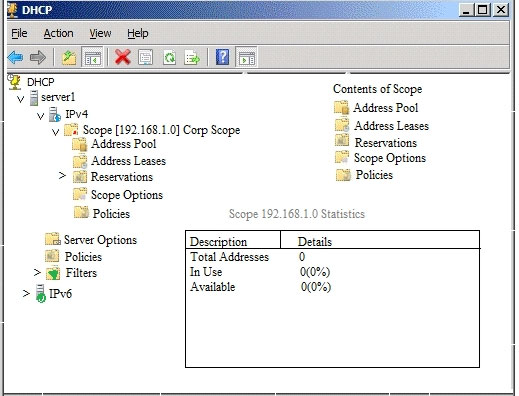519x396 pixels.
Task: Click the gray Forward arrow icon
Action: [38, 57]
